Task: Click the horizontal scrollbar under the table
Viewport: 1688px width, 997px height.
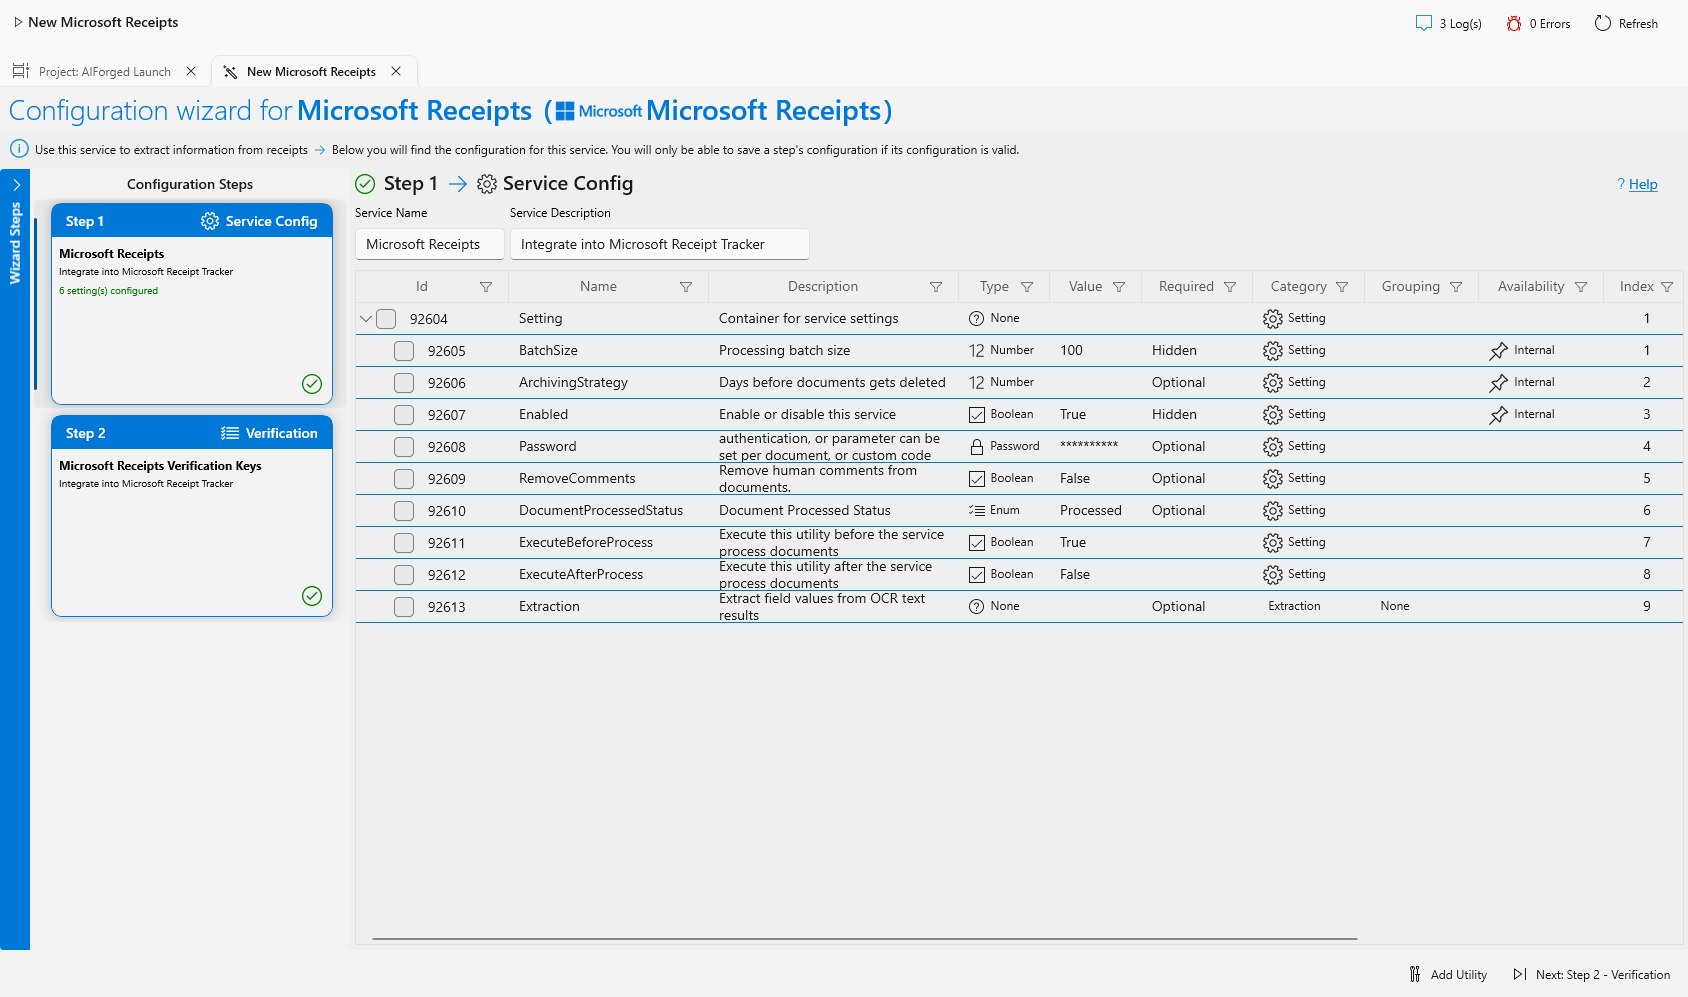Action: click(865, 939)
